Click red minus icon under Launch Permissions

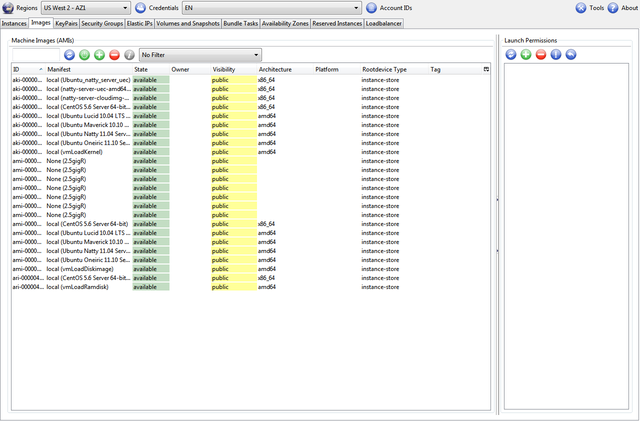(x=541, y=54)
